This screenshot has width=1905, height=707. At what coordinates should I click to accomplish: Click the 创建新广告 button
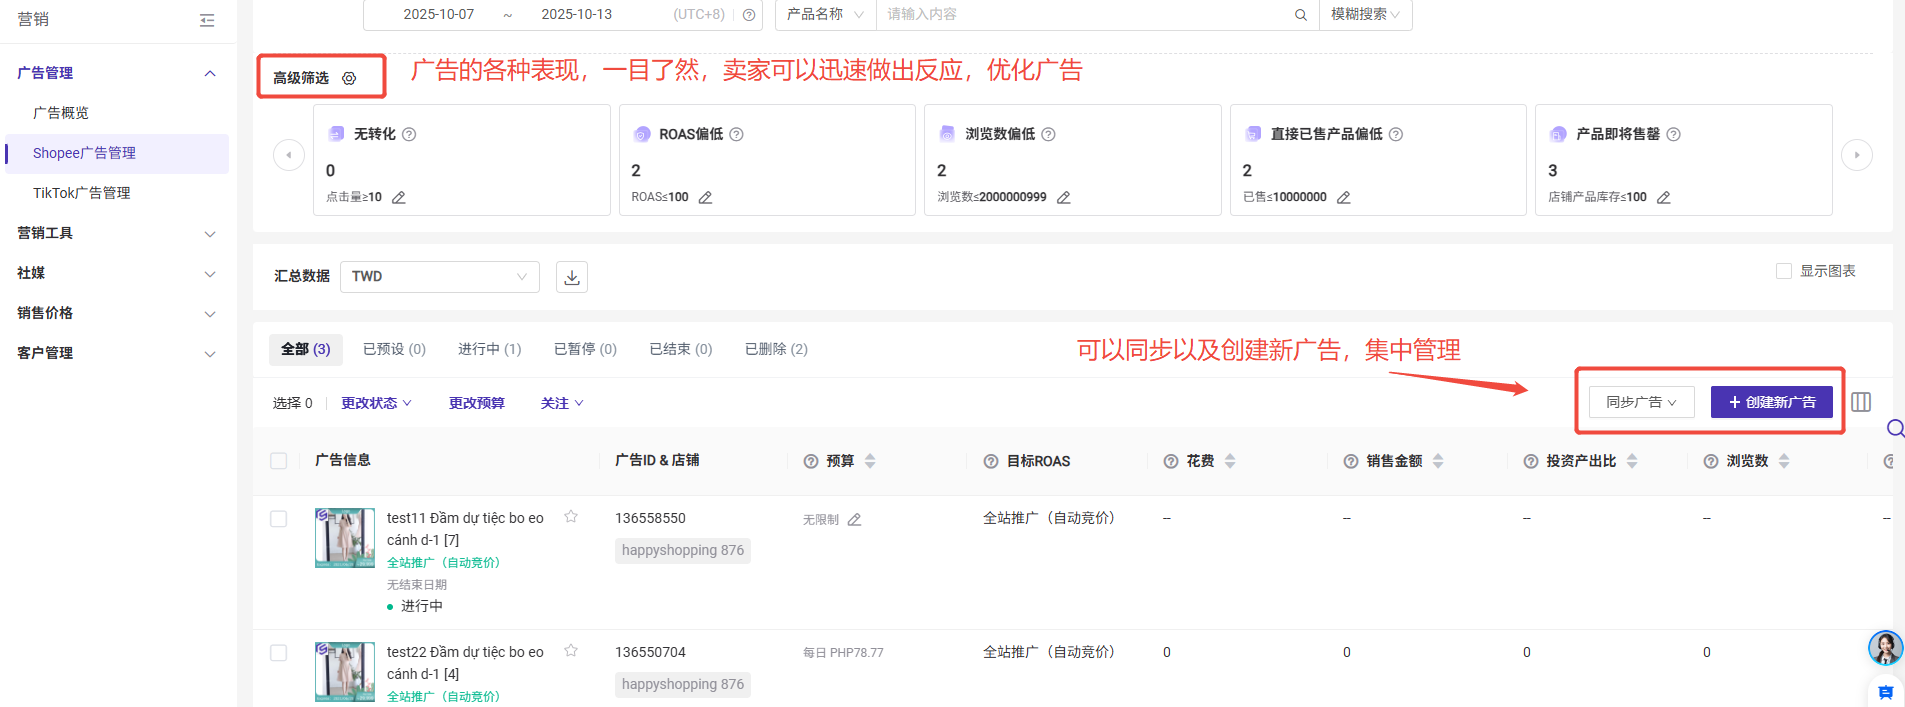tap(1771, 402)
